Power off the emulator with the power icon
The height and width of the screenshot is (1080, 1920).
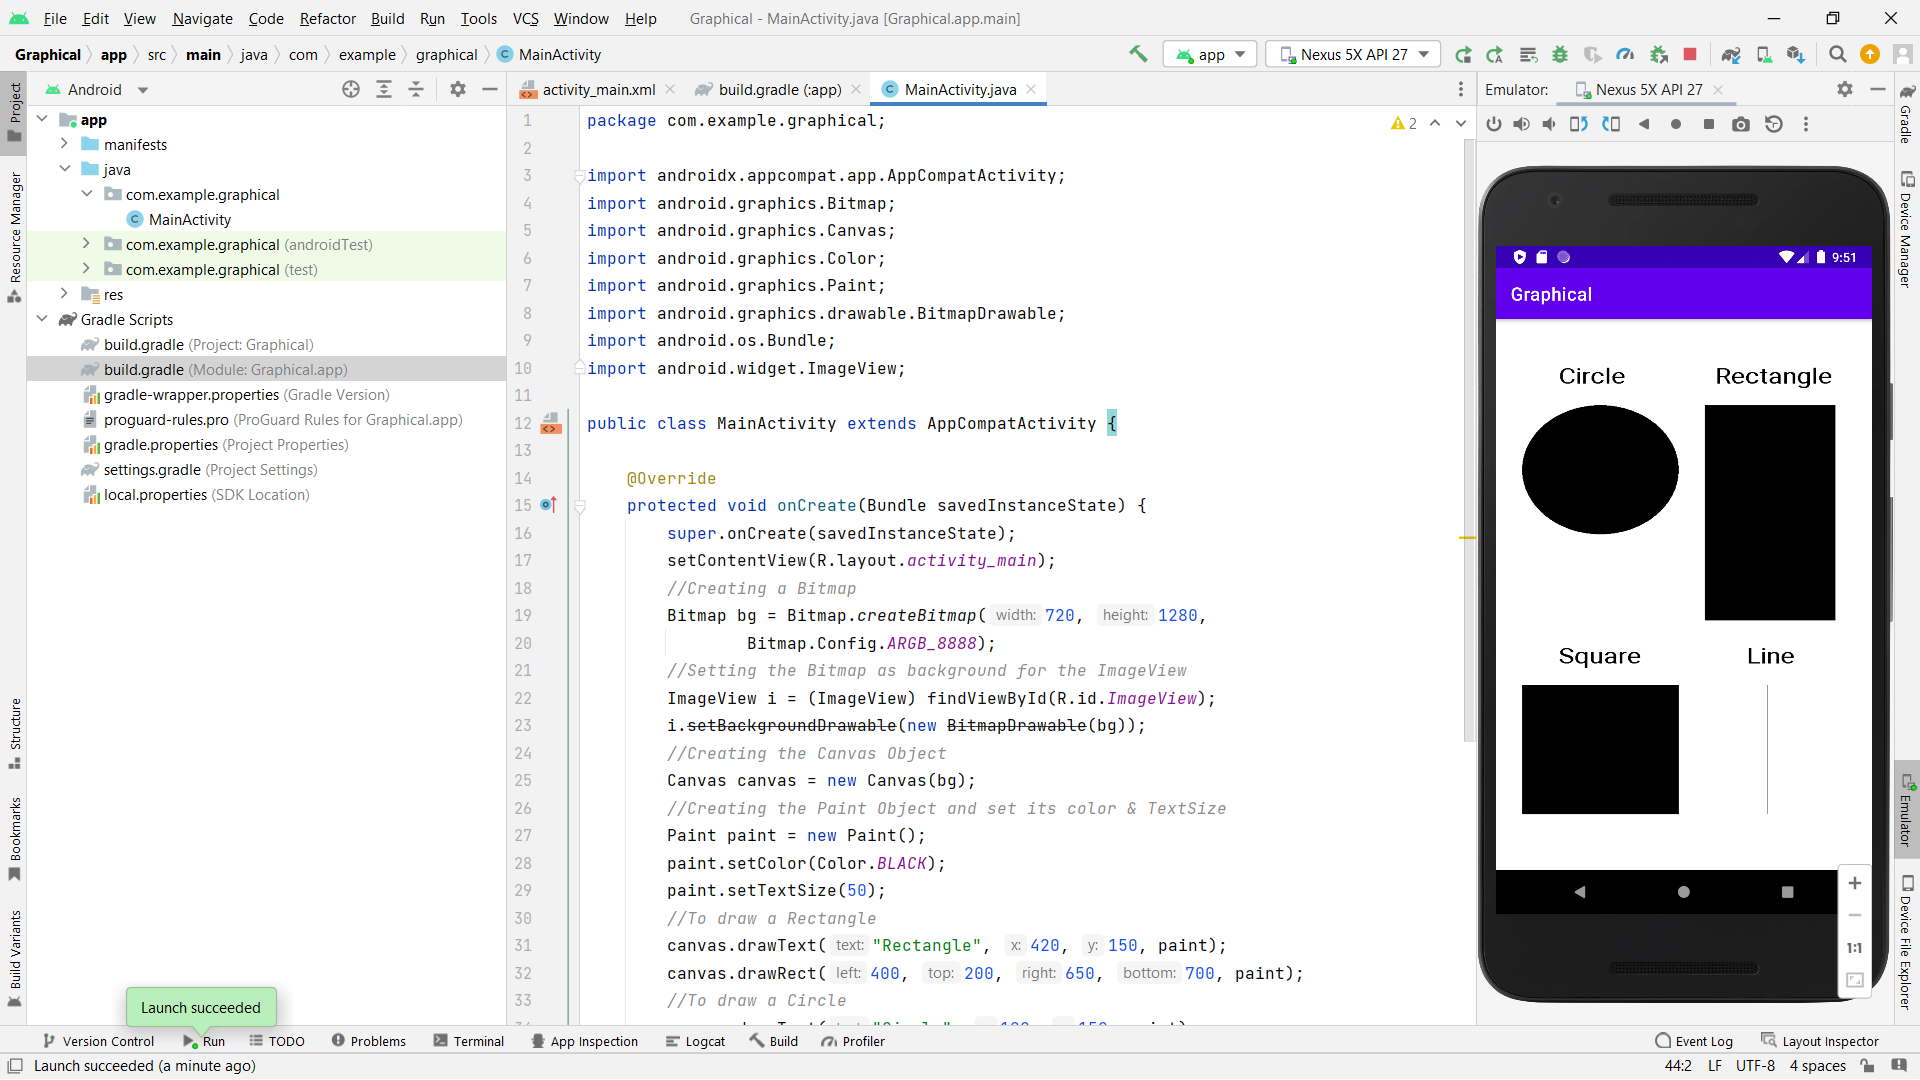[x=1493, y=124]
